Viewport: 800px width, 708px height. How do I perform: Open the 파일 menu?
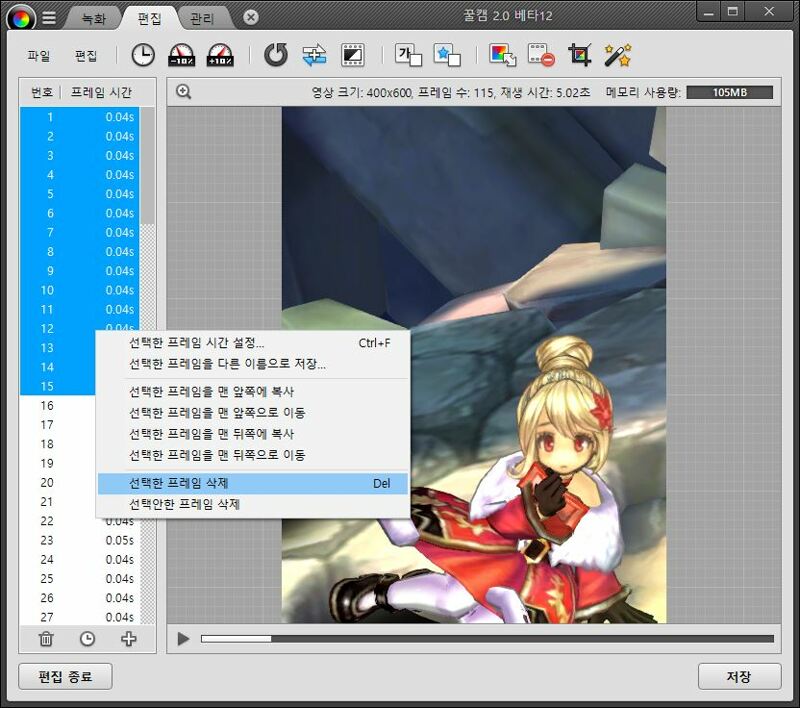point(39,56)
